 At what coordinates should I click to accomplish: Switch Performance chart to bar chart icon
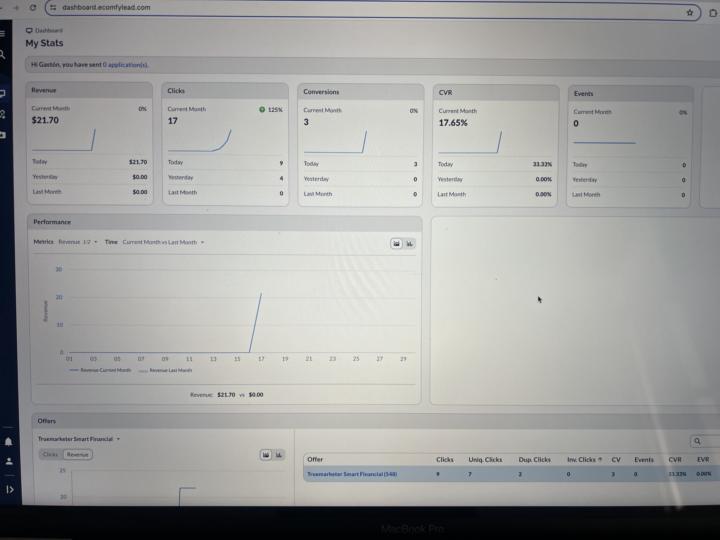(x=410, y=243)
